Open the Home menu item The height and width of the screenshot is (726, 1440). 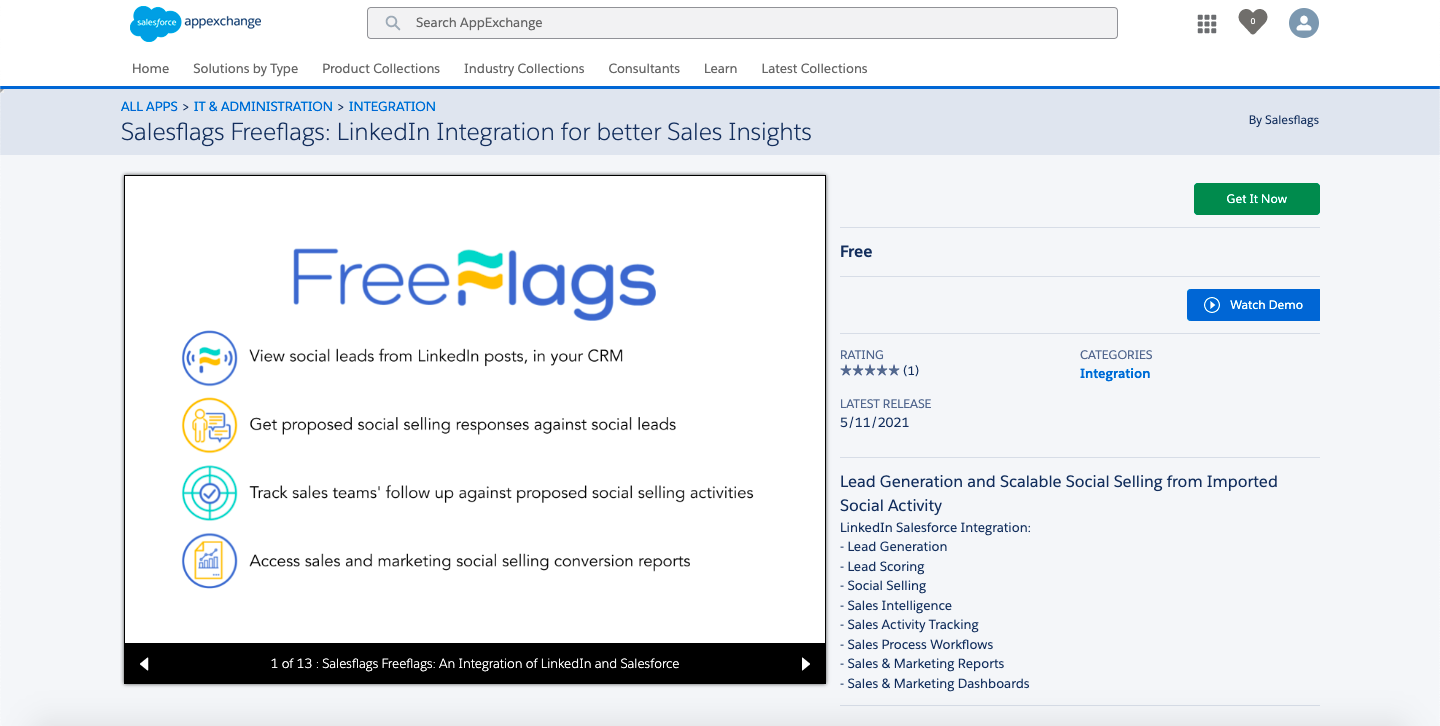pos(150,69)
